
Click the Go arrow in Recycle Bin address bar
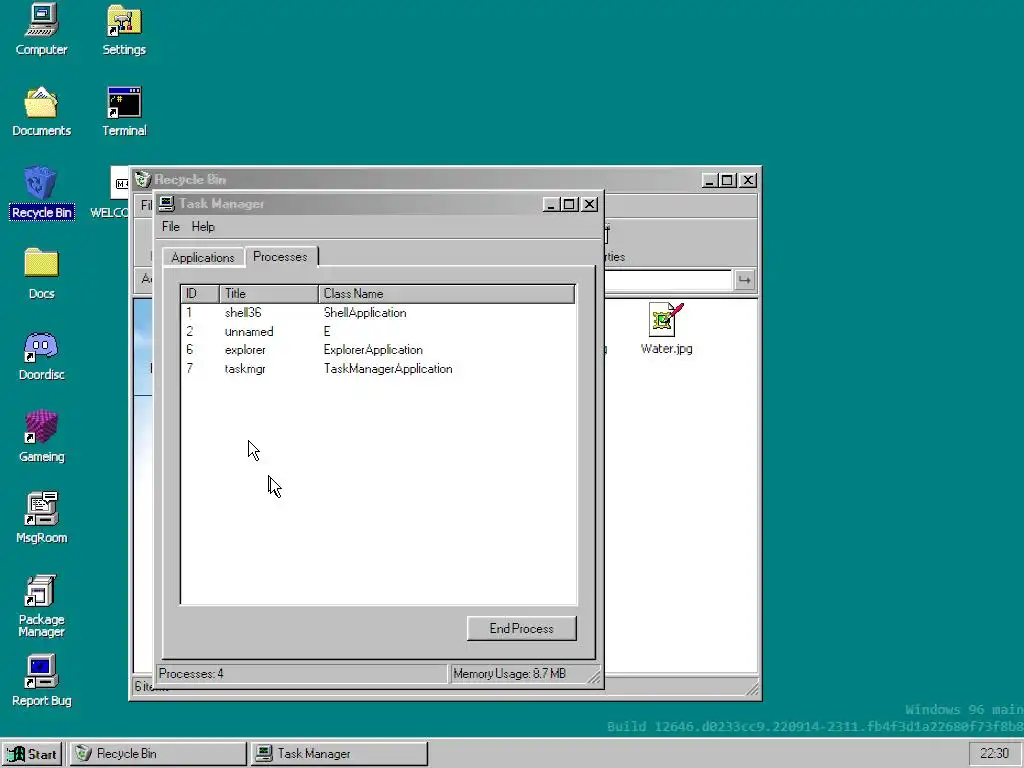click(744, 280)
